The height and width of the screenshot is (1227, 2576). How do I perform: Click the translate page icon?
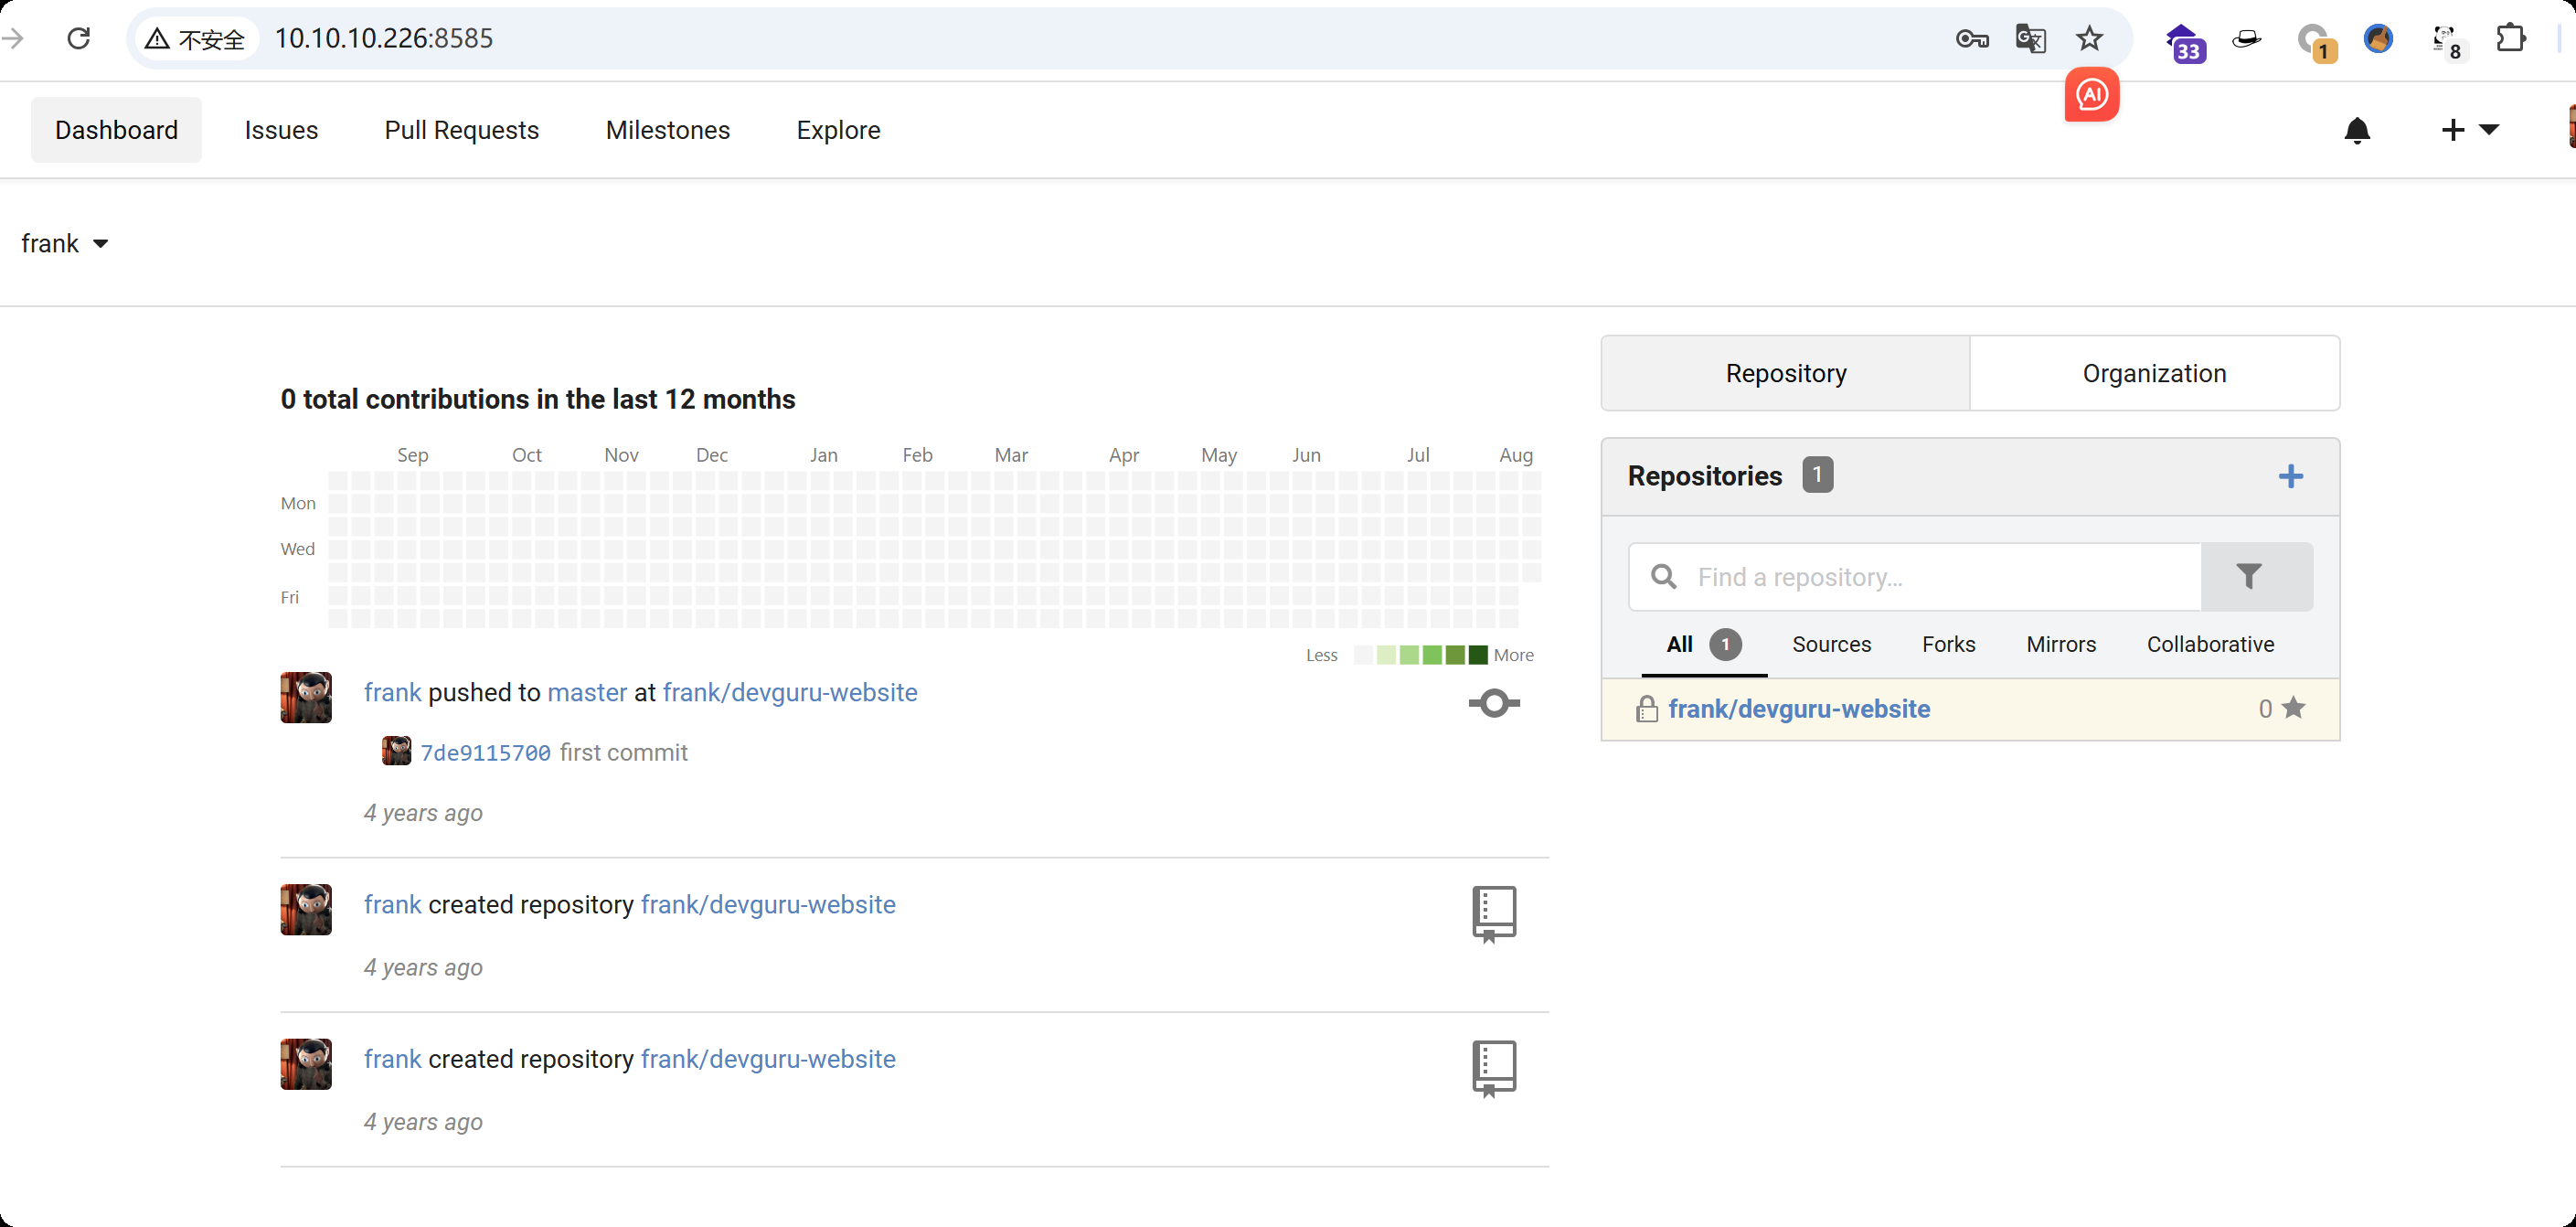(x=2030, y=38)
